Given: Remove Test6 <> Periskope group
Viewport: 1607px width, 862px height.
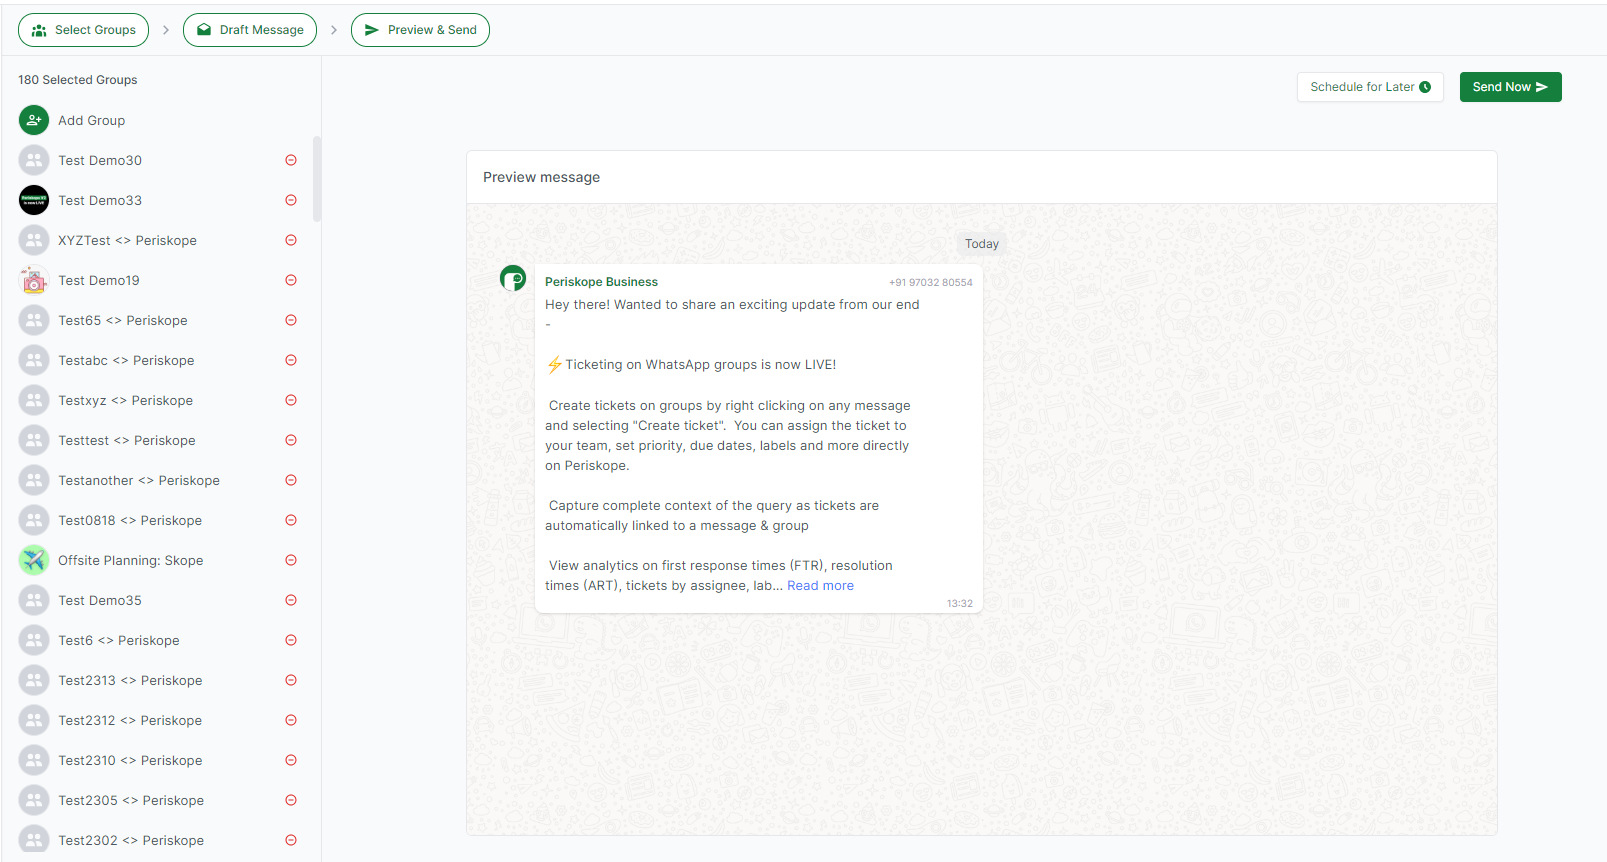Looking at the screenshot, I should 291,640.
